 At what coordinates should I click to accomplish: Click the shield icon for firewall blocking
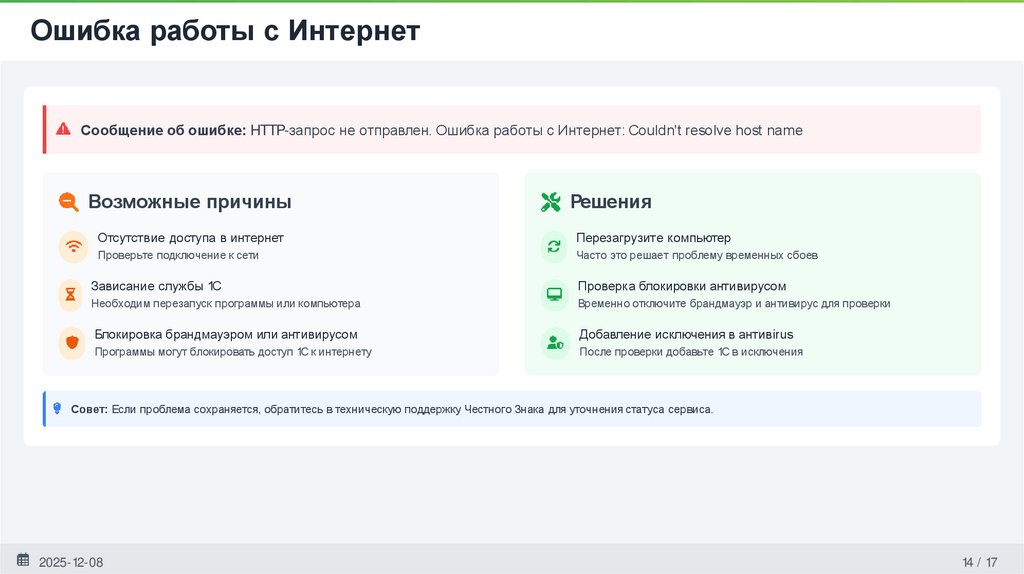[x=72, y=343]
